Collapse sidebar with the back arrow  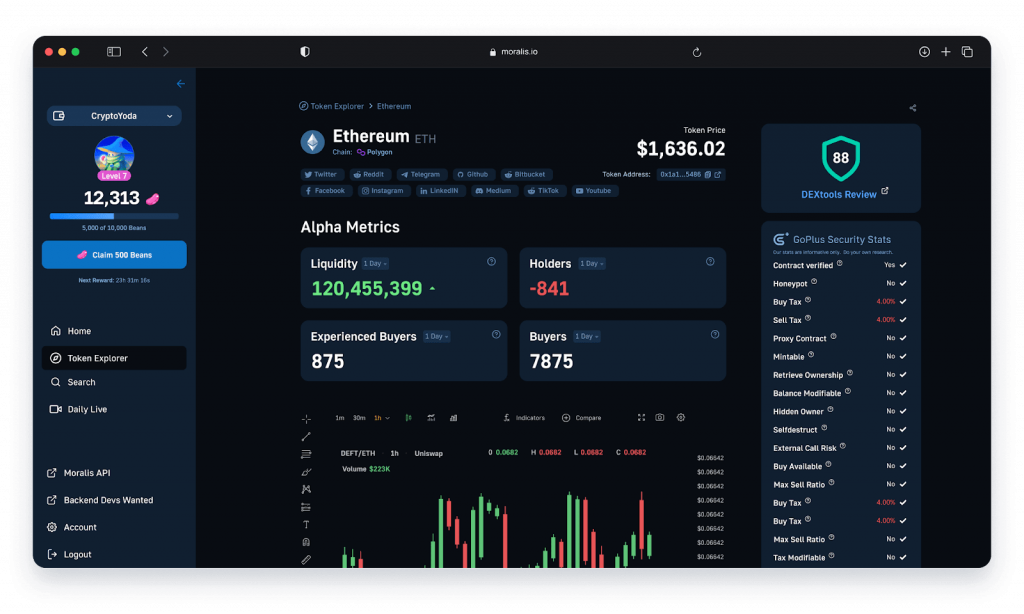point(180,84)
